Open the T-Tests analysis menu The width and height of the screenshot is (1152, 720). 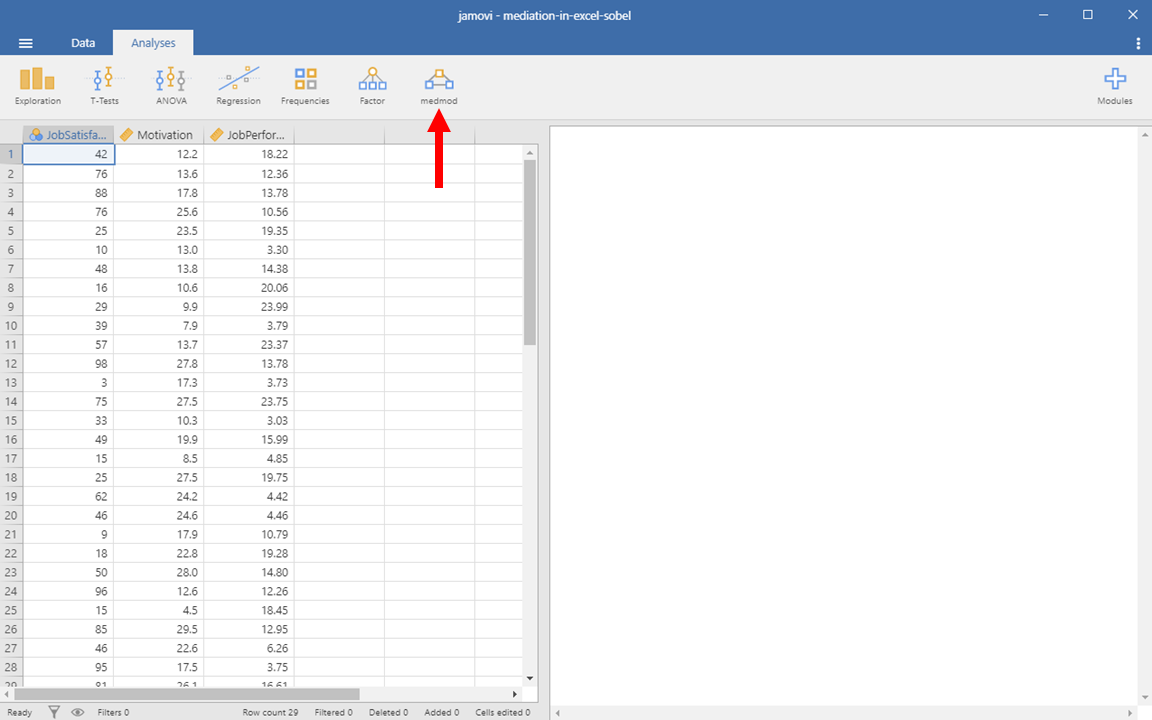pos(104,86)
